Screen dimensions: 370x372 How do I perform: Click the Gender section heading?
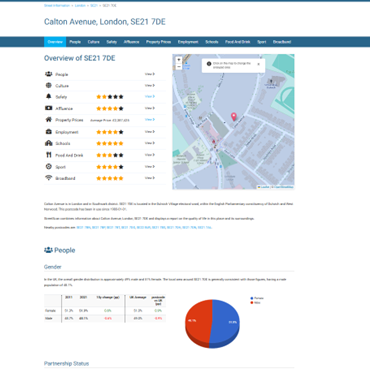pos(53,267)
